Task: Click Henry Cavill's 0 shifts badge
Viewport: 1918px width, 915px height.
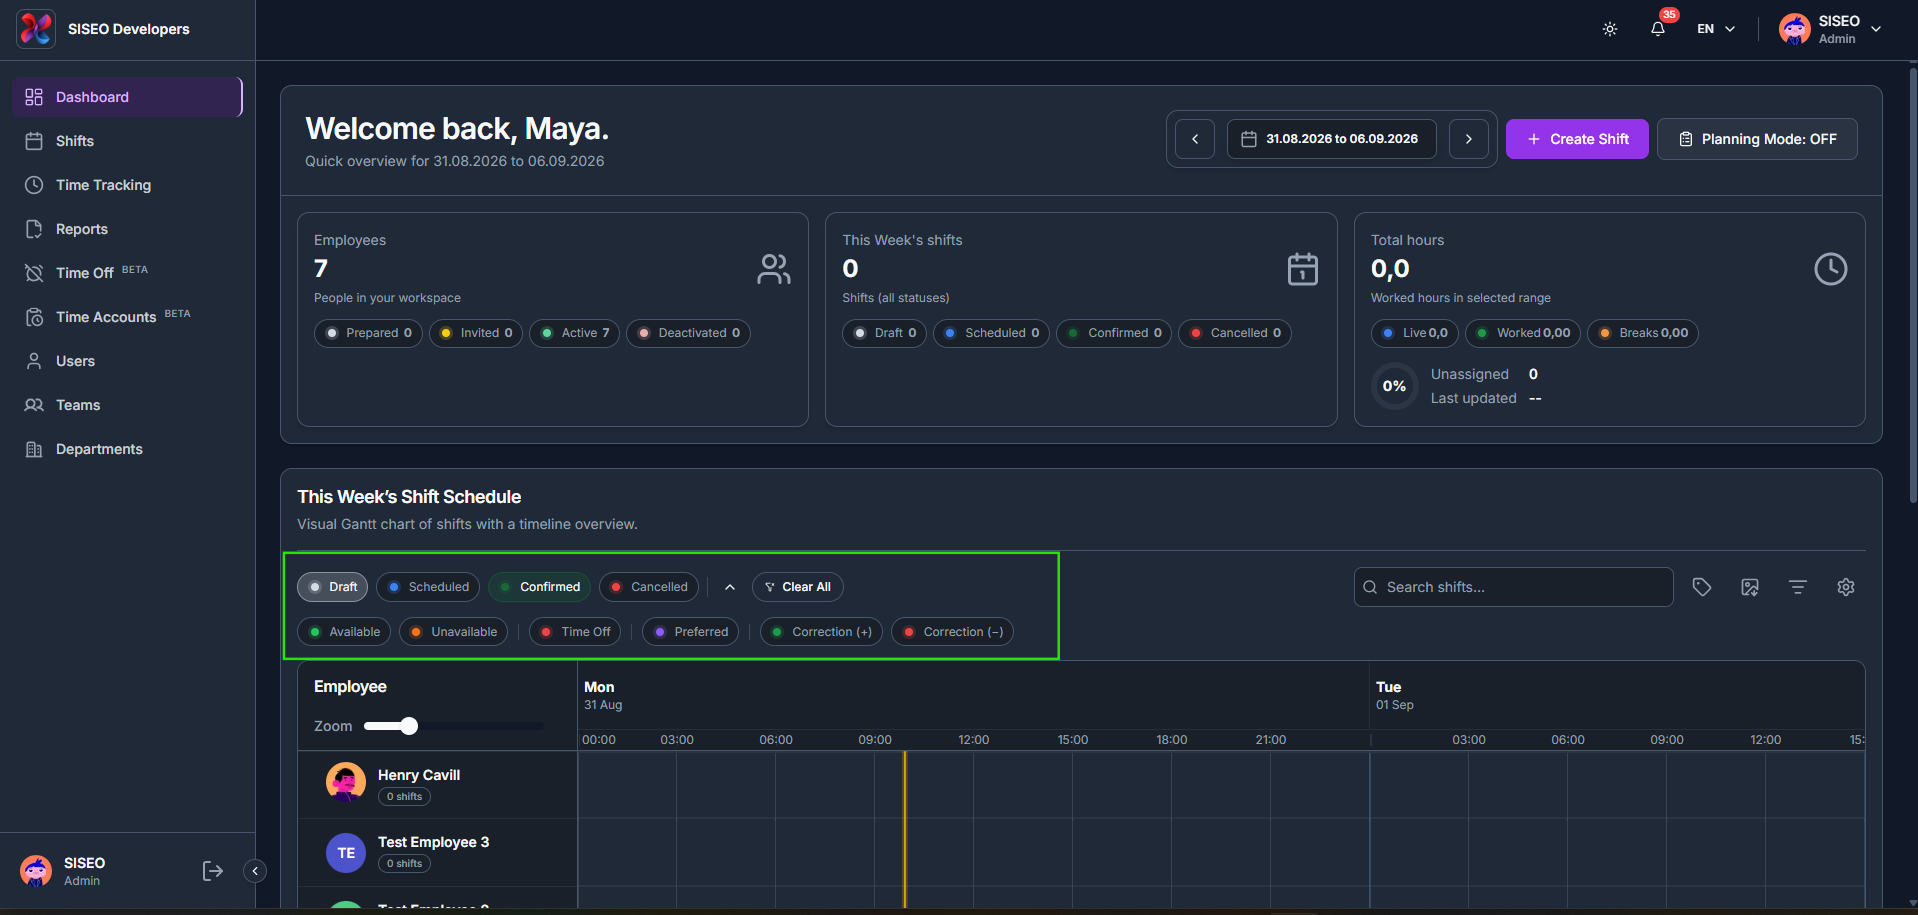Action: pyautogui.click(x=404, y=797)
